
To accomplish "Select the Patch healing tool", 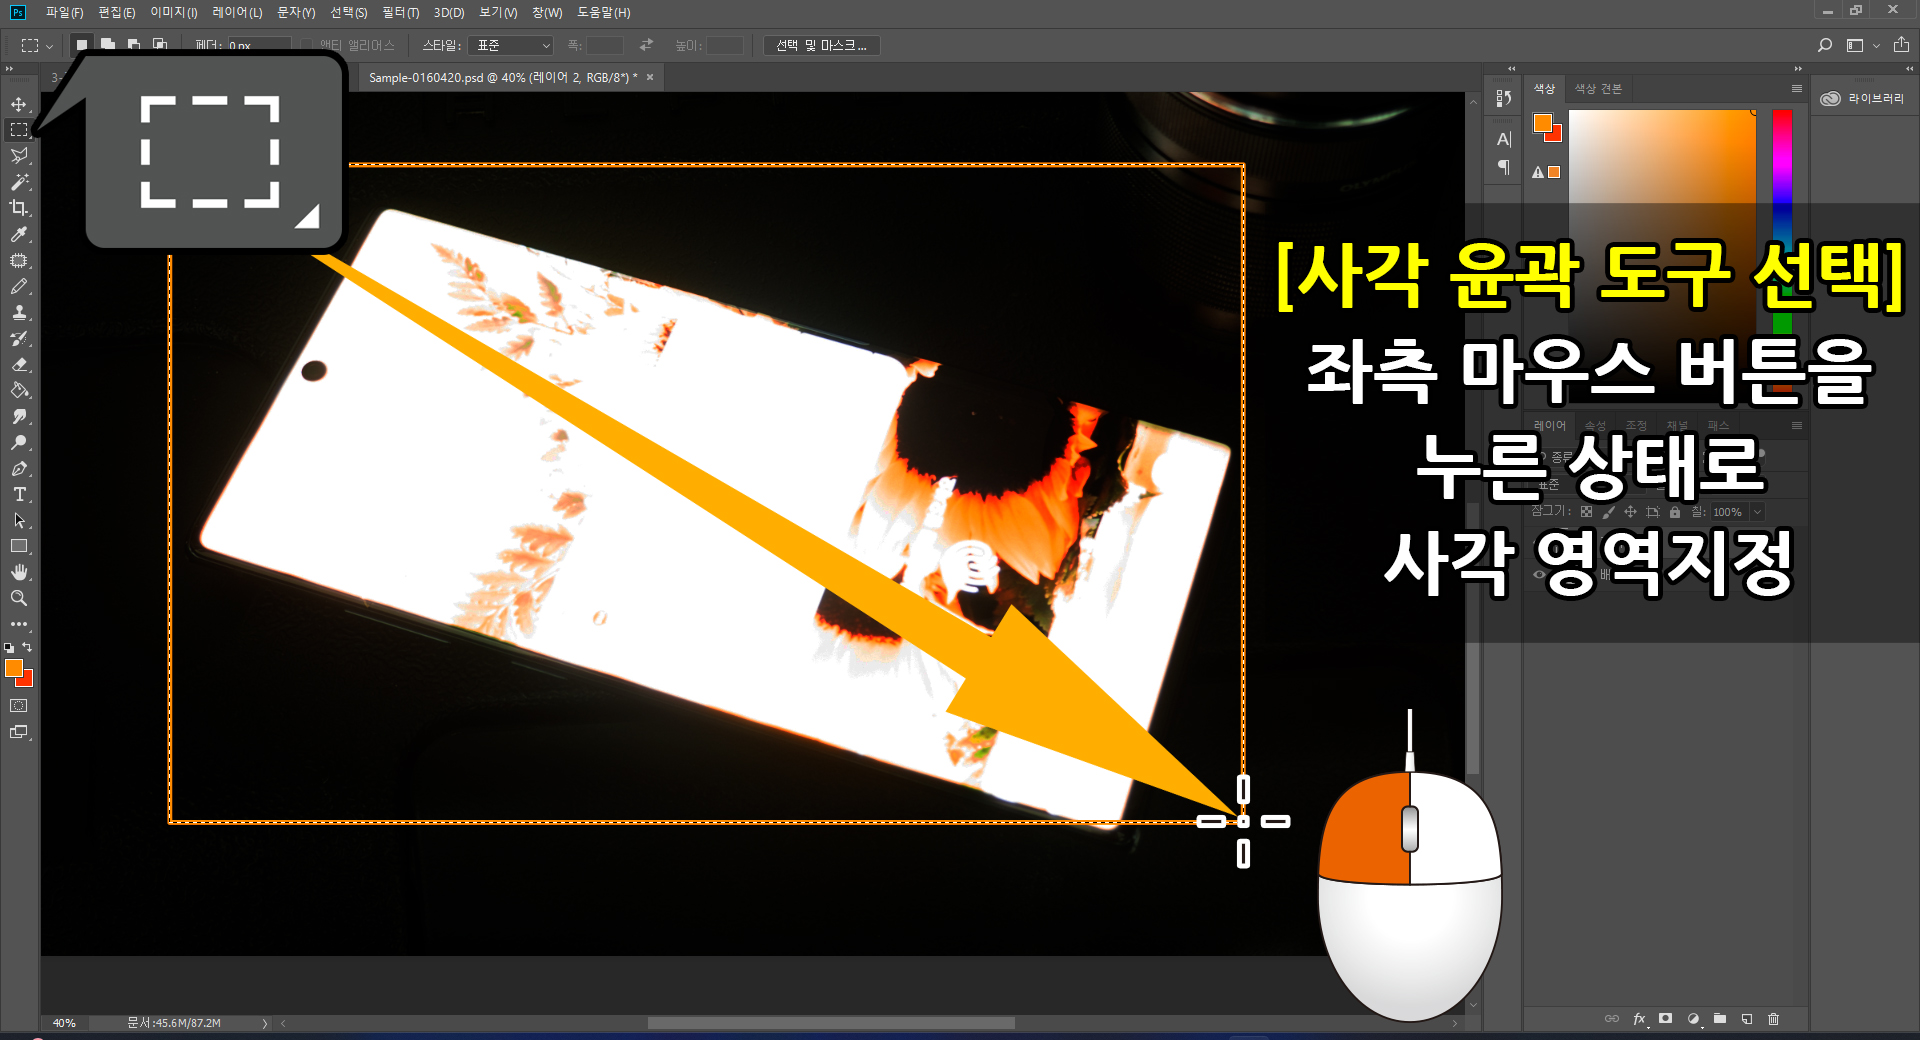I will pyautogui.click(x=19, y=260).
